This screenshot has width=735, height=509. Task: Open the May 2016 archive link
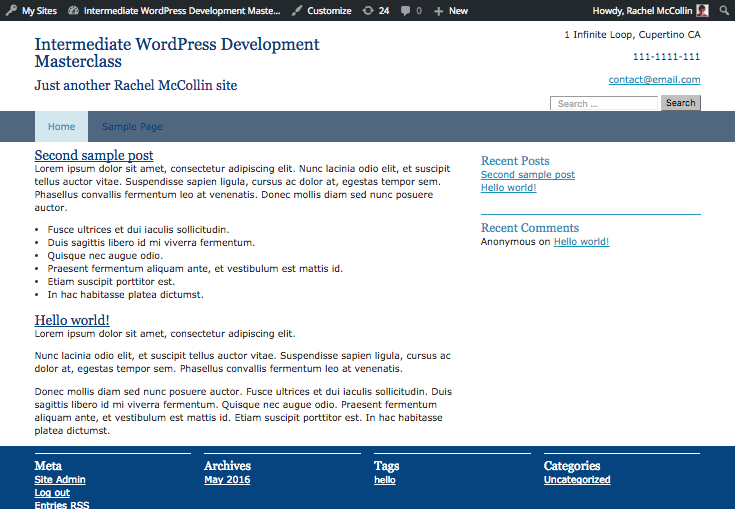click(227, 479)
